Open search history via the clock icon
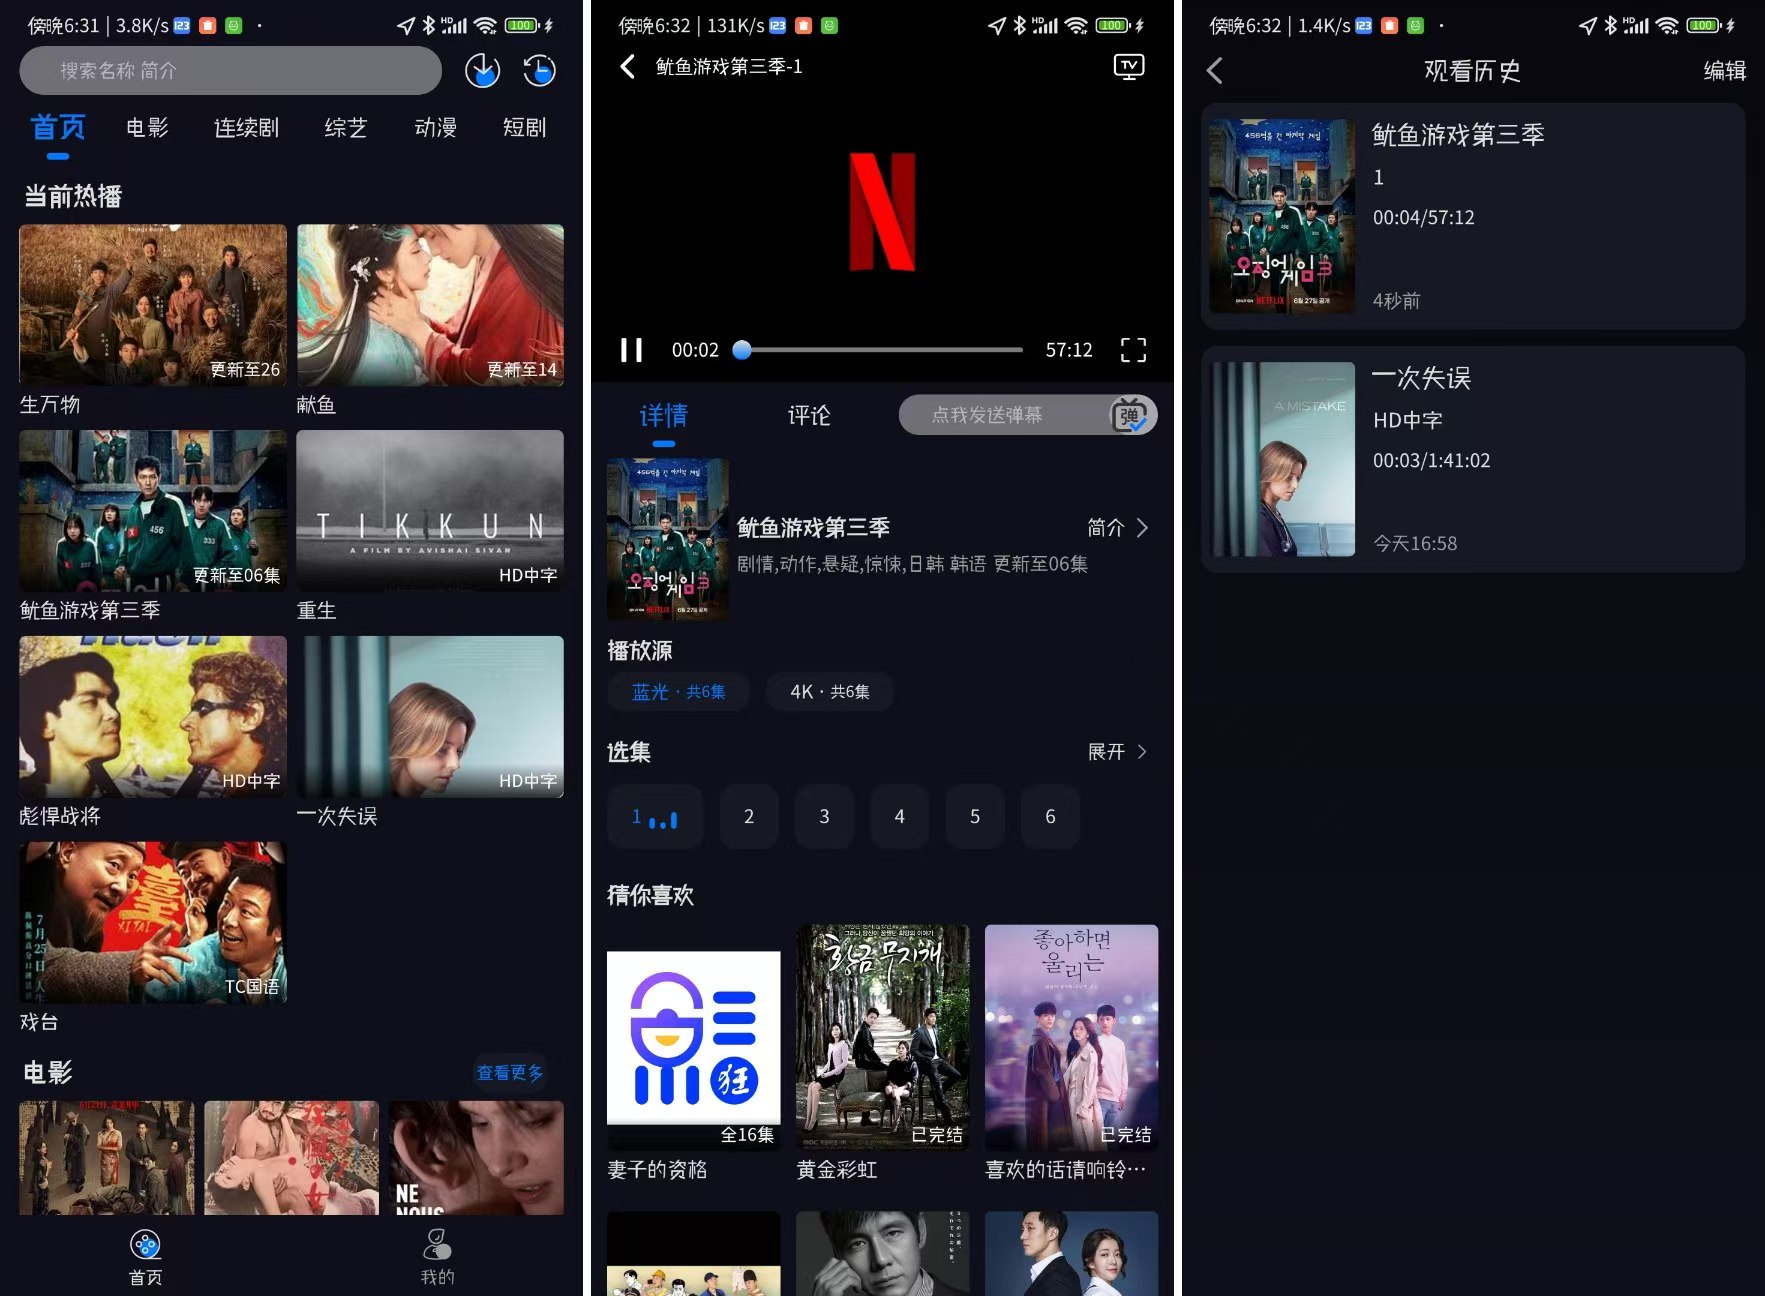This screenshot has height=1296, width=1765. (x=538, y=70)
